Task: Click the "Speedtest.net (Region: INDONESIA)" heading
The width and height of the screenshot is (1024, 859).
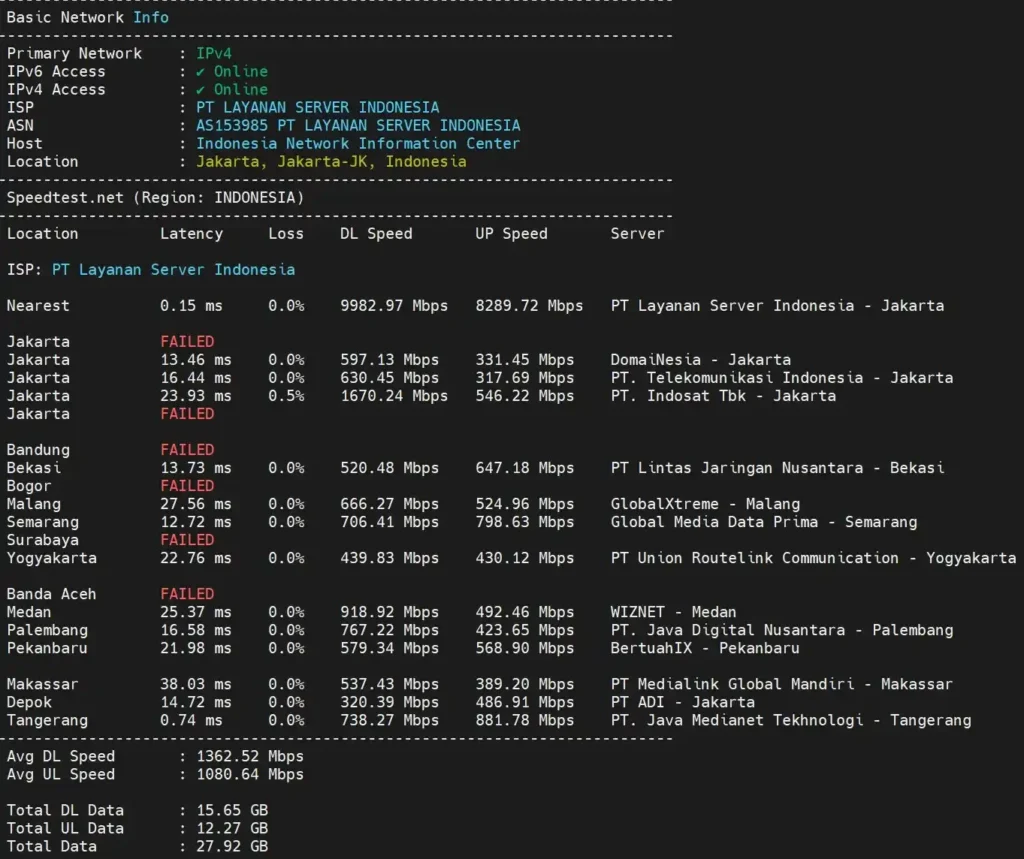Action: coord(155,198)
